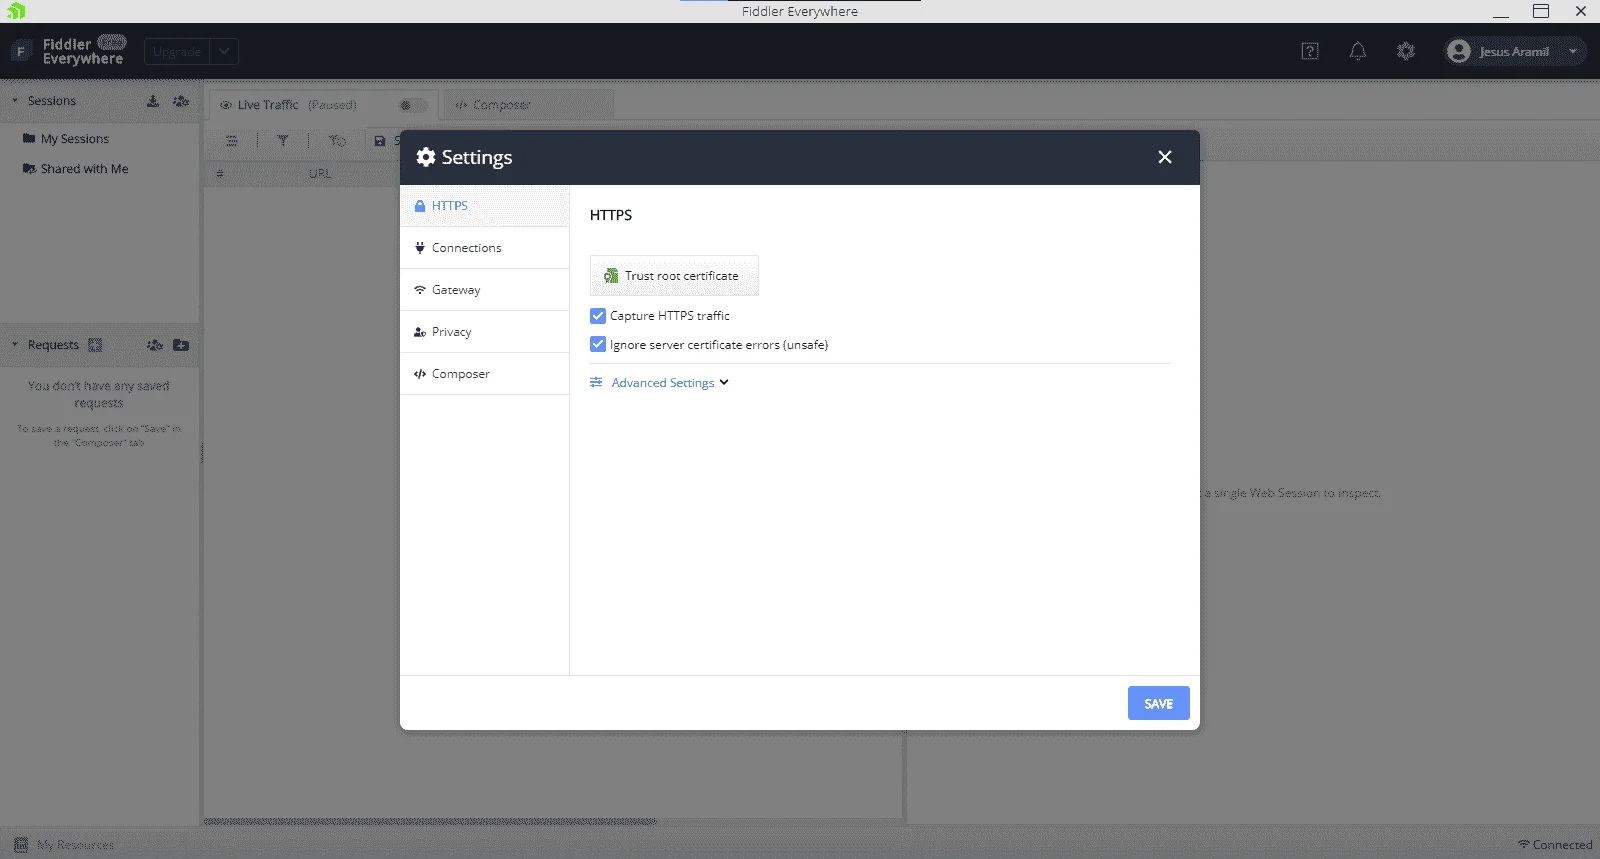Click the Fiddler Everywhere logo icon
The image size is (1600, 859).
pyautogui.click(x=21, y=51)
